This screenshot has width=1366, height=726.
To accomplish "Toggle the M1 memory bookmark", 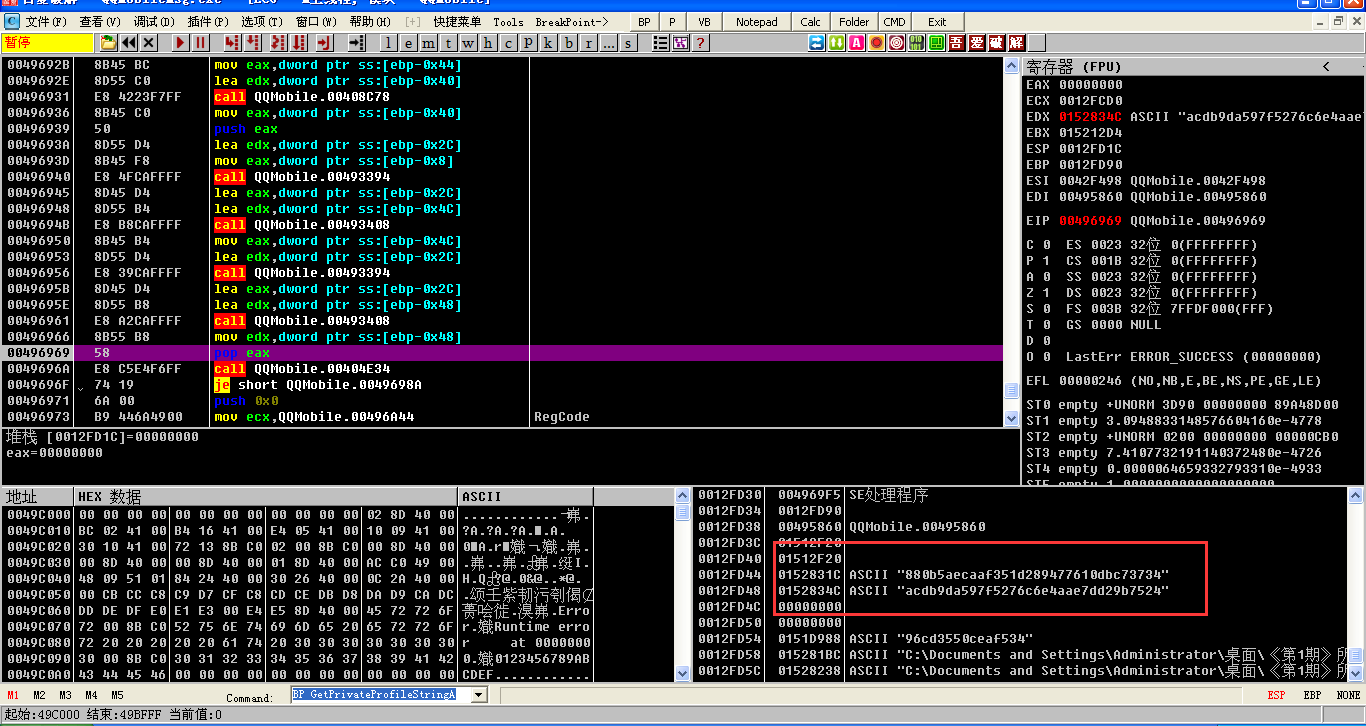I will tap(13, 695).
